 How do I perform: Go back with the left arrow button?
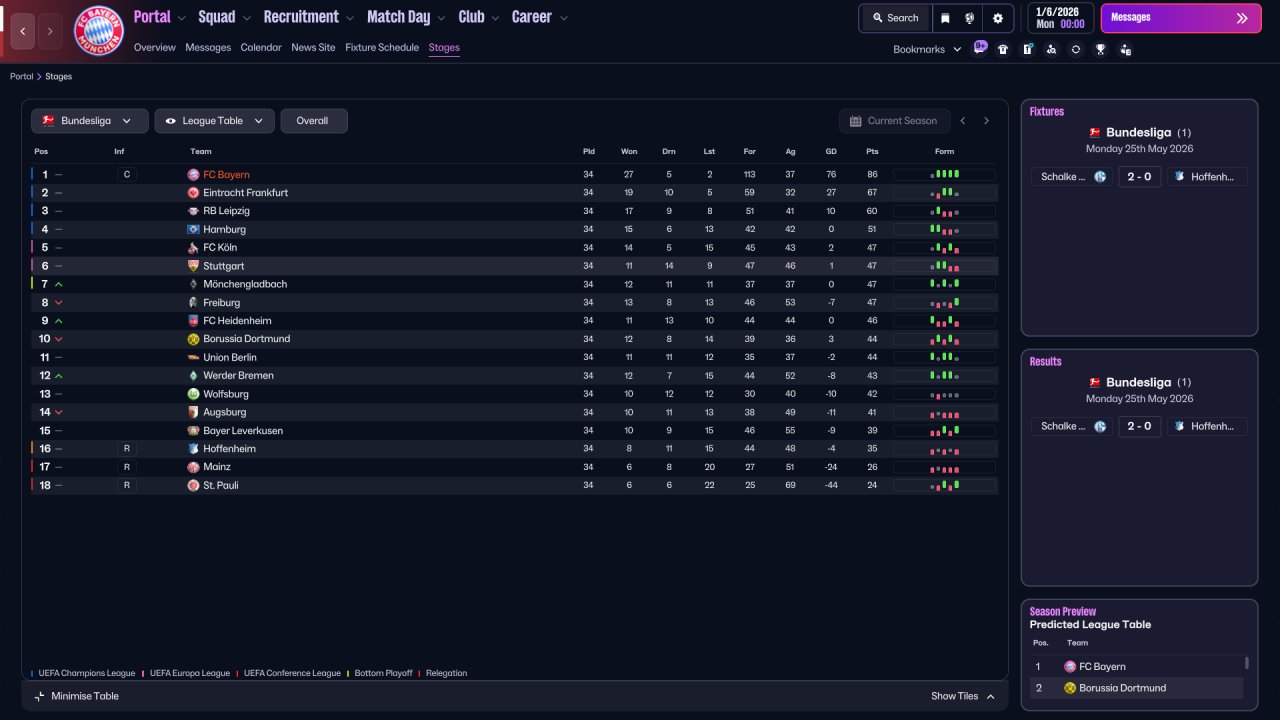coord(23,31)
